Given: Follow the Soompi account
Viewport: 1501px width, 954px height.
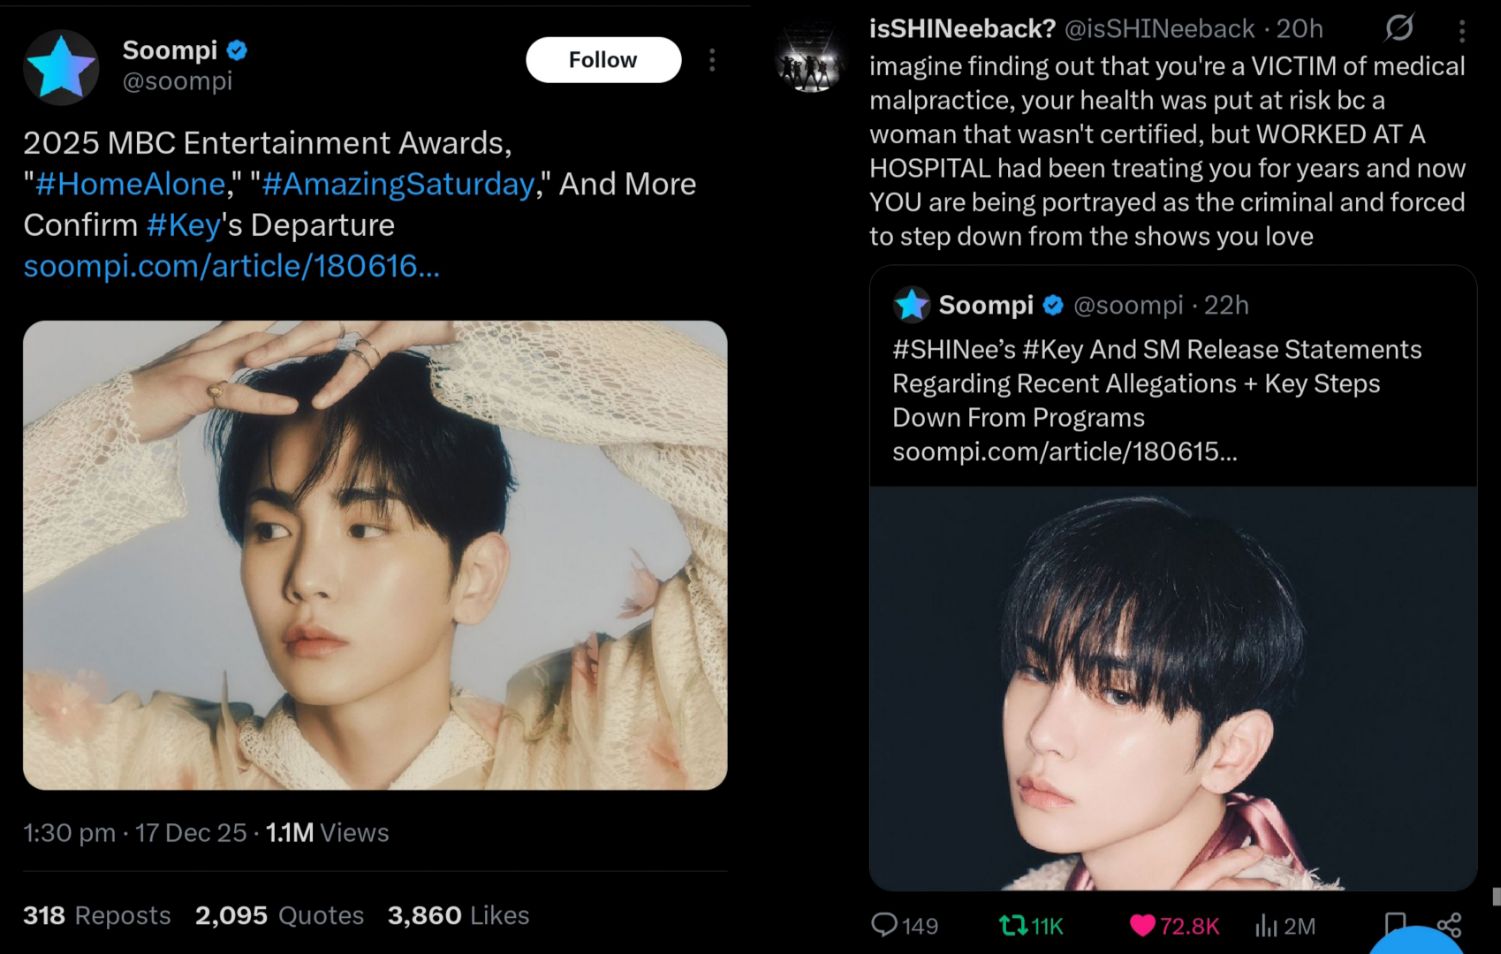Looking at the screenshot, I should tap(603, 60).
